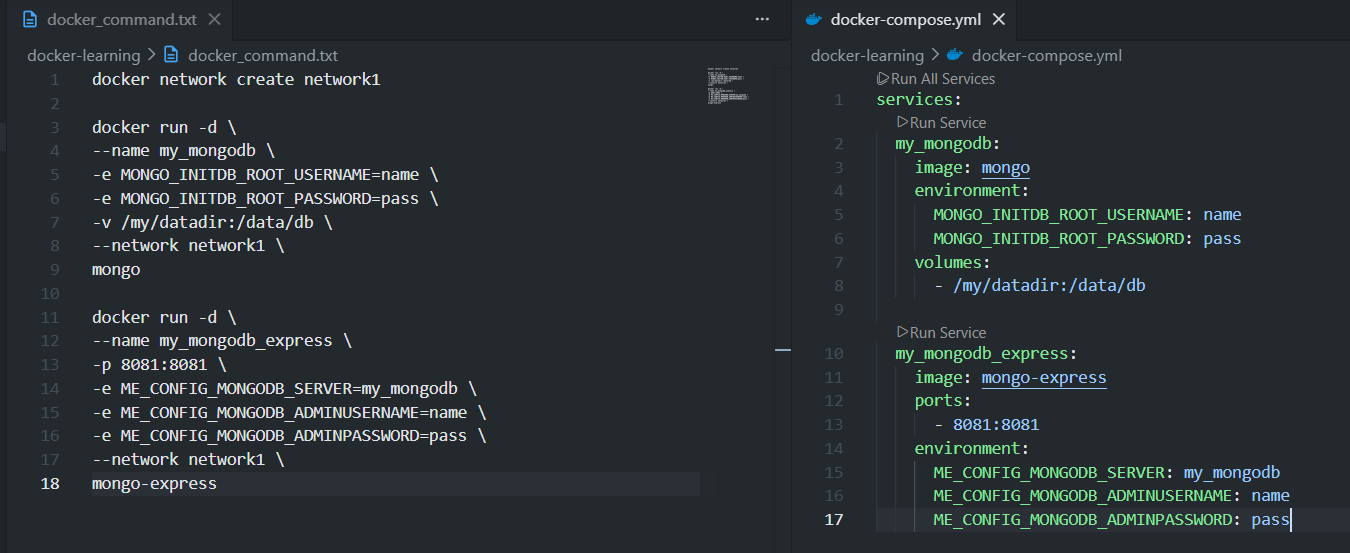Click '--name my_mongodb_express \' line
Viewport: 1350px width, 553px height.
222,341
